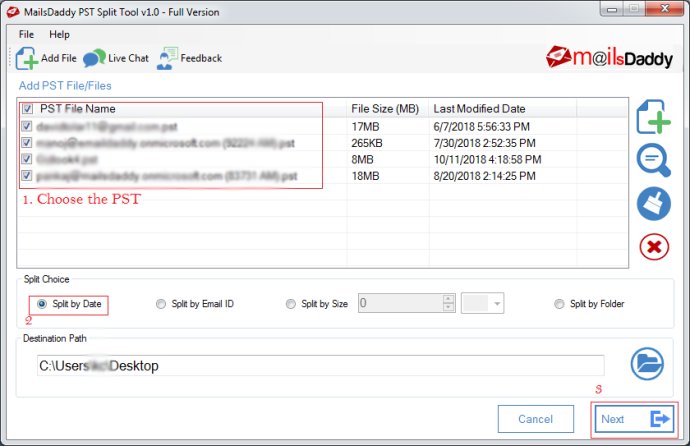This screenshot has width=690, height=446.
Task: Click the Add PST File/Files heading
Action: (65, 86)
